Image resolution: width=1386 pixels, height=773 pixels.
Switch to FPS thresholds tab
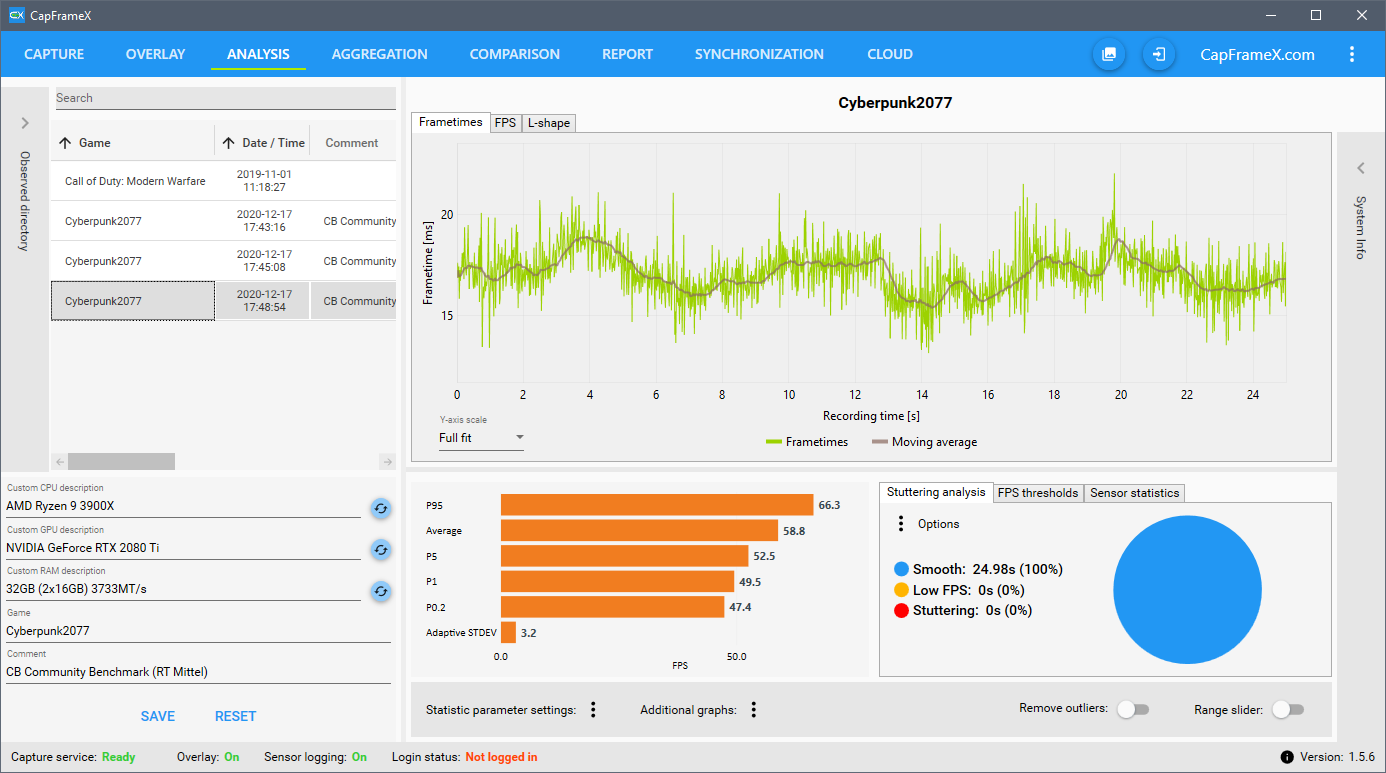1038,493
